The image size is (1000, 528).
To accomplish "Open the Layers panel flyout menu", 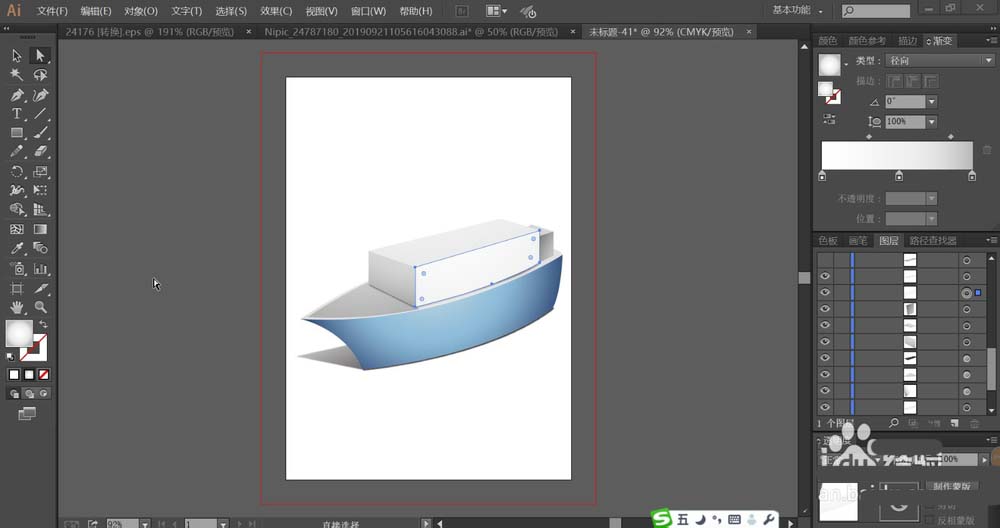I will pos(992,240).
